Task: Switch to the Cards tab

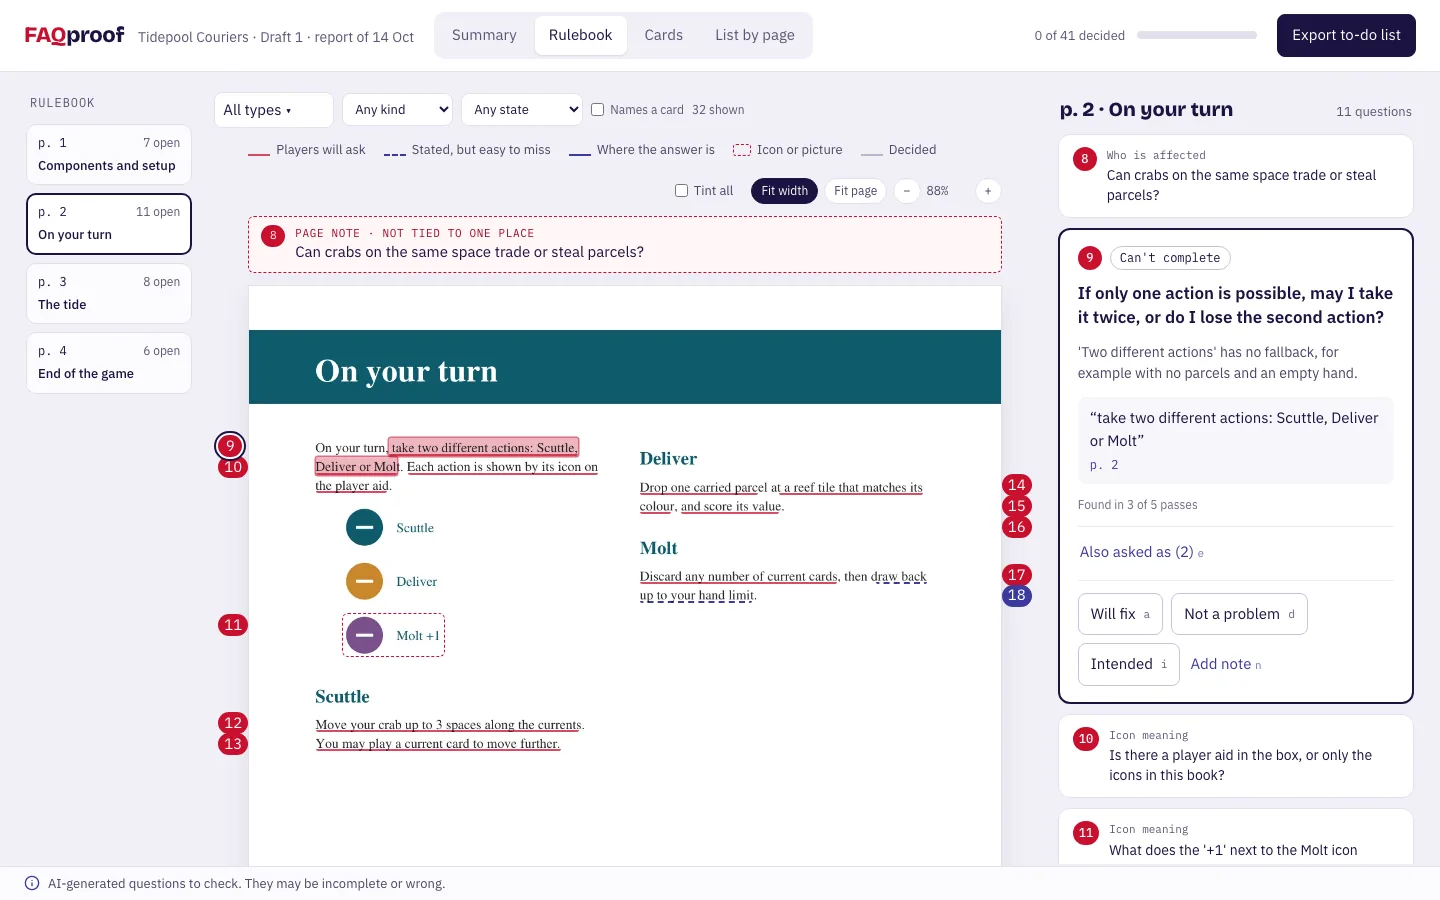Action: click(663, 35)
